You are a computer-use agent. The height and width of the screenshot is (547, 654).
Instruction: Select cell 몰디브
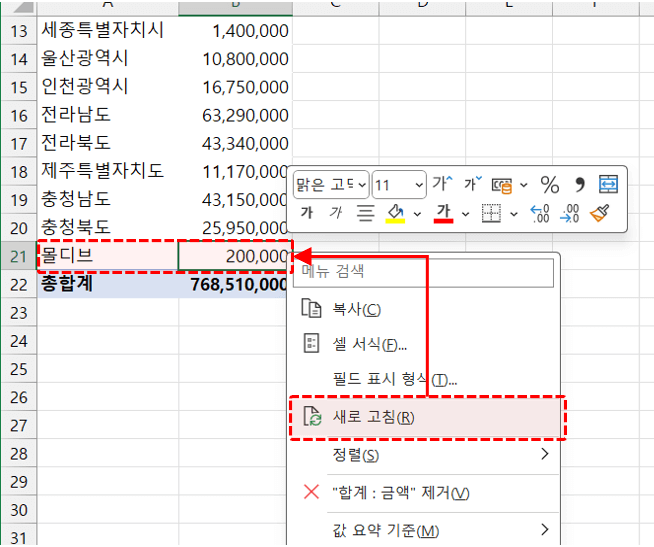pyautogui.click(x=108, y=256)
